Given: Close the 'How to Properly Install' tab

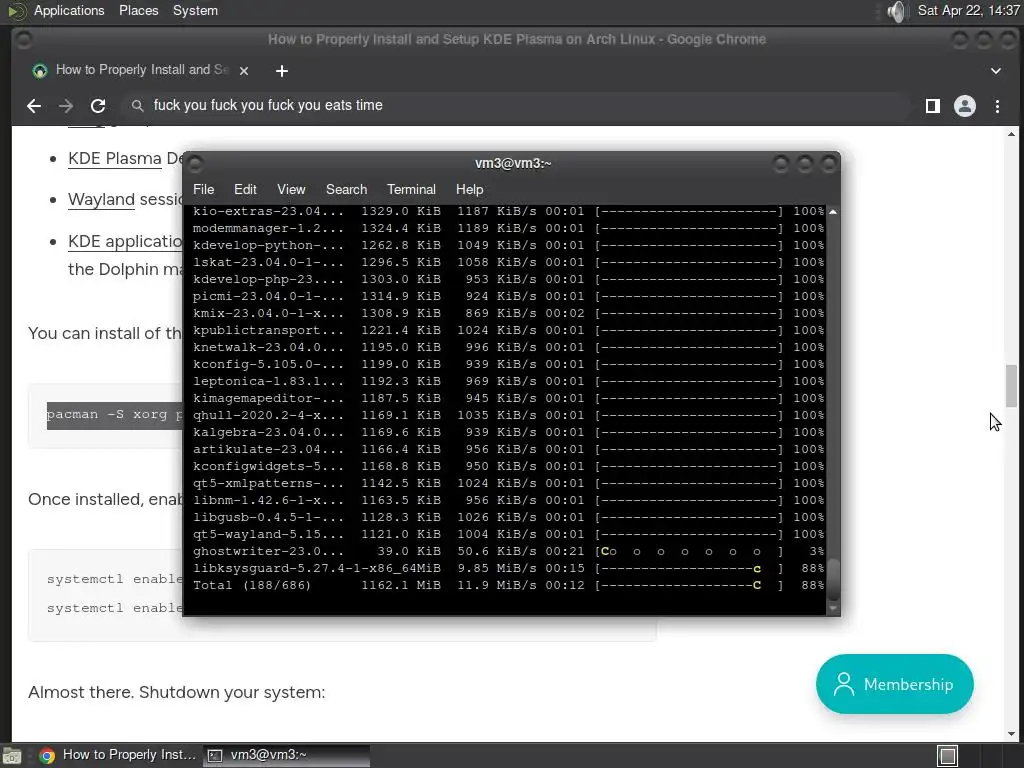Looking at the screenshot, I should tap(244, 71).
